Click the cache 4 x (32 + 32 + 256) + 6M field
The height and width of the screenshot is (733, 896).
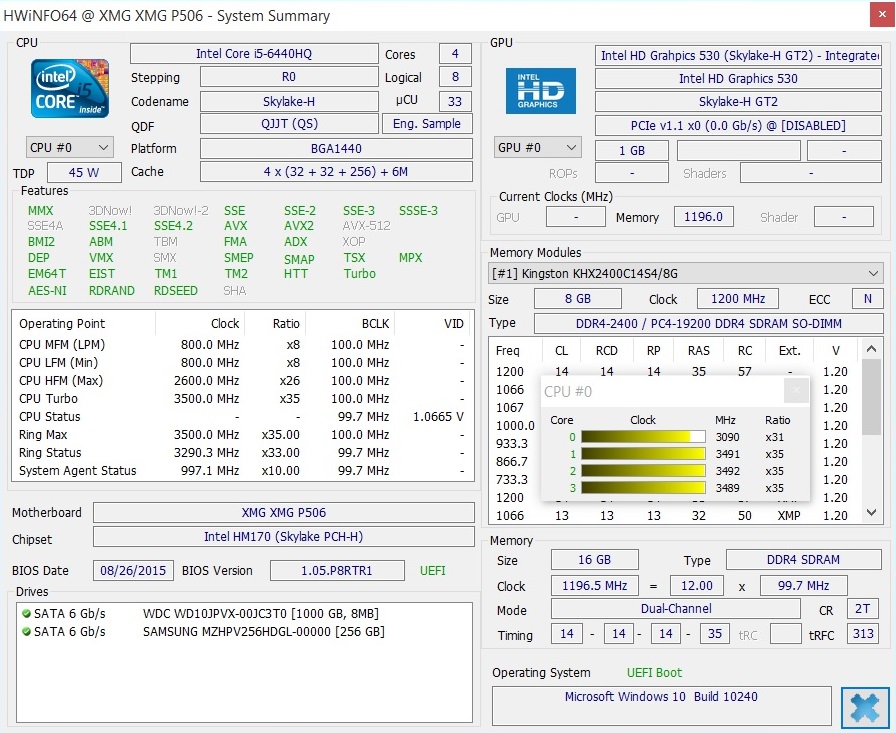click(336, 171)
